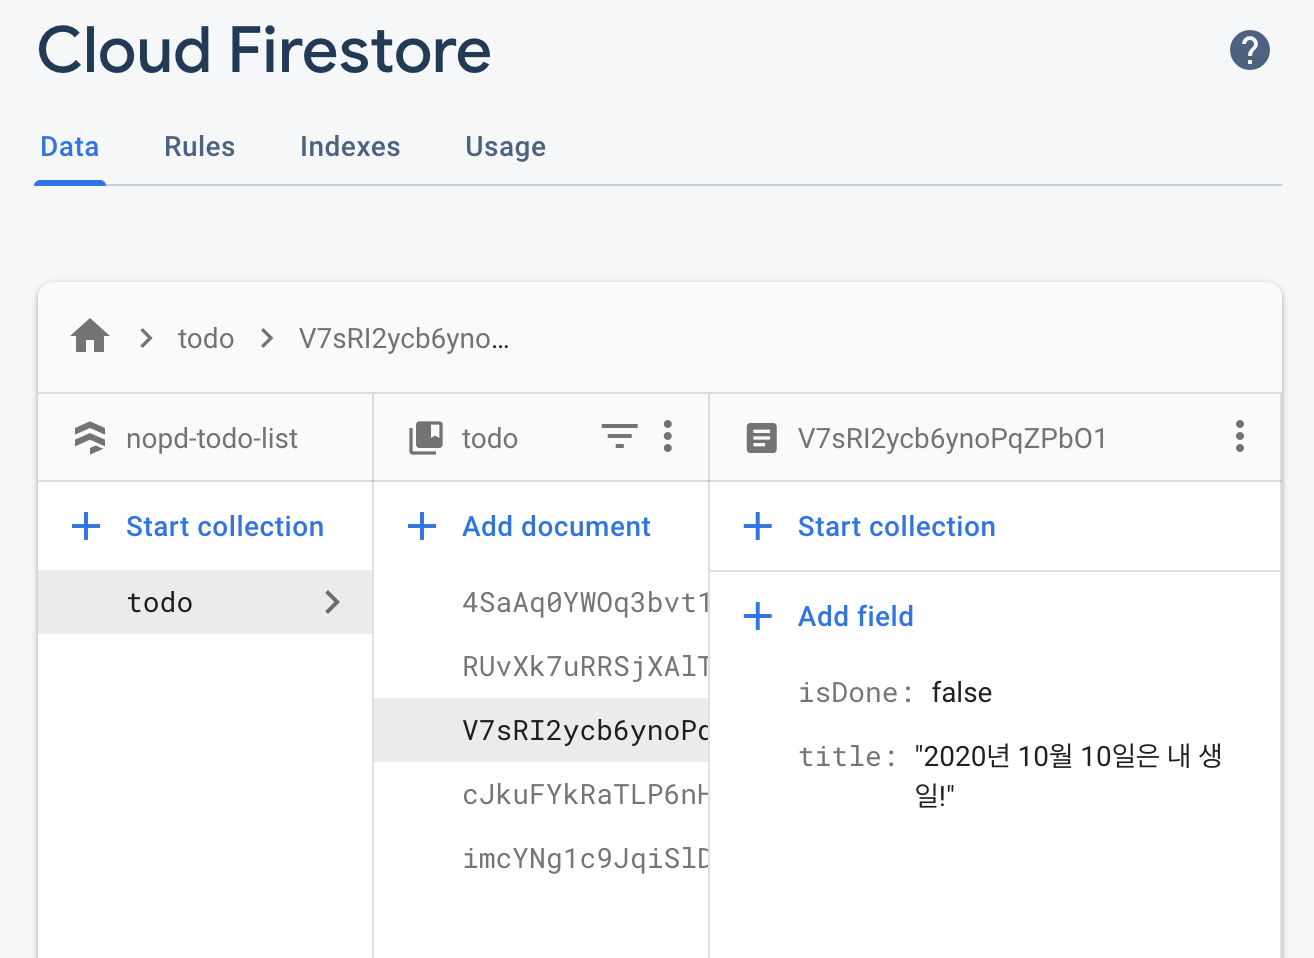Open document V7sRI2ycb6ynoPqZPbO1 three-dot menu
Image resolution: width=1314 pixels, height=958 pixels.
coord(1240,436)
